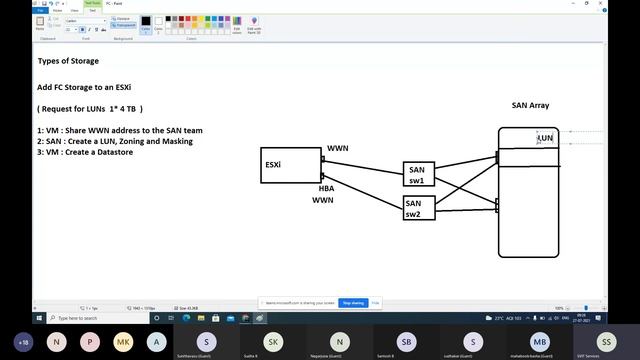Pick the yellow color swatch

click(201, 19)
